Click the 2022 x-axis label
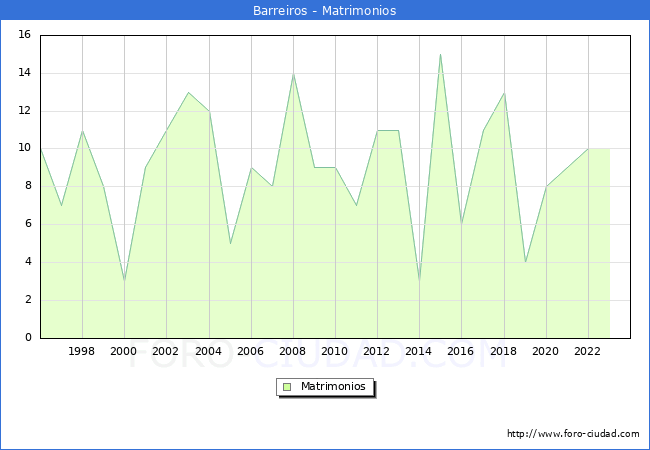The height and width of the screenshot is (450, 650). [x=587, y=351]
